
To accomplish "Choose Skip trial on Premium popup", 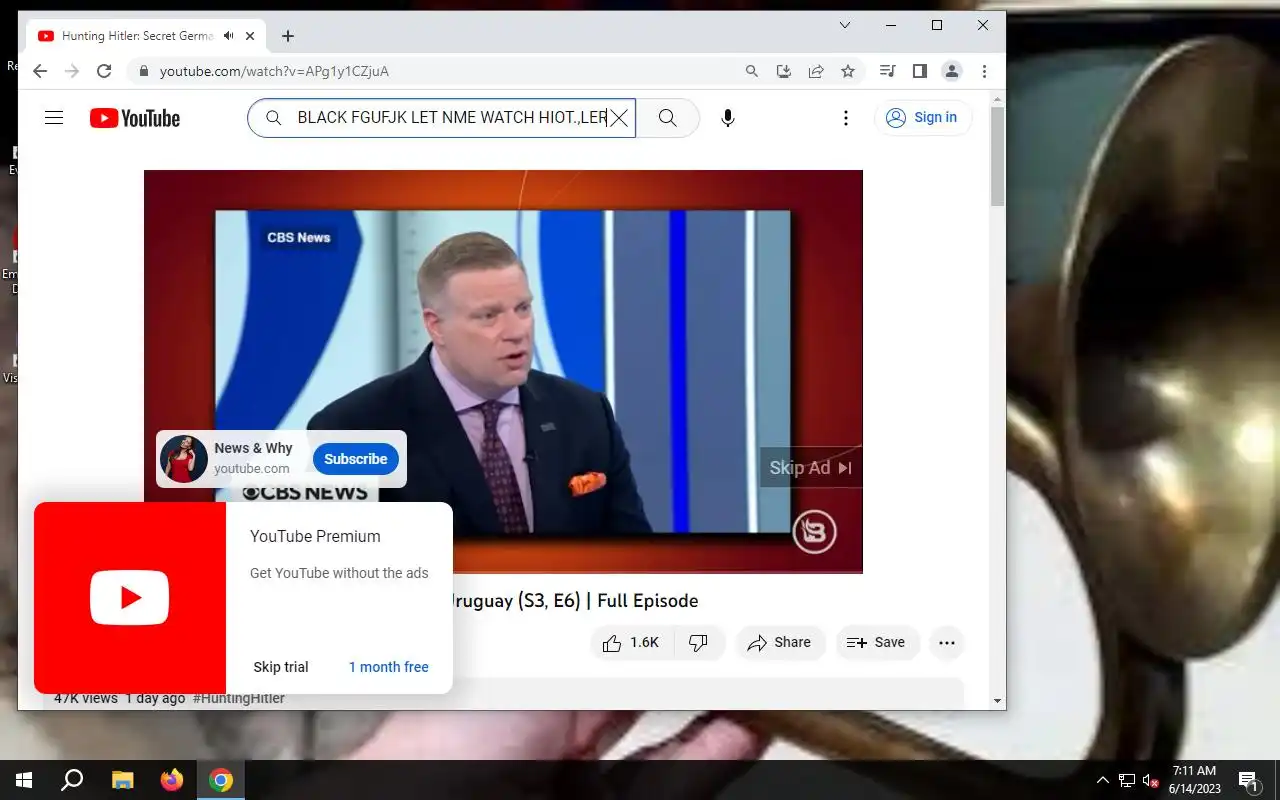I will (281, 667).
